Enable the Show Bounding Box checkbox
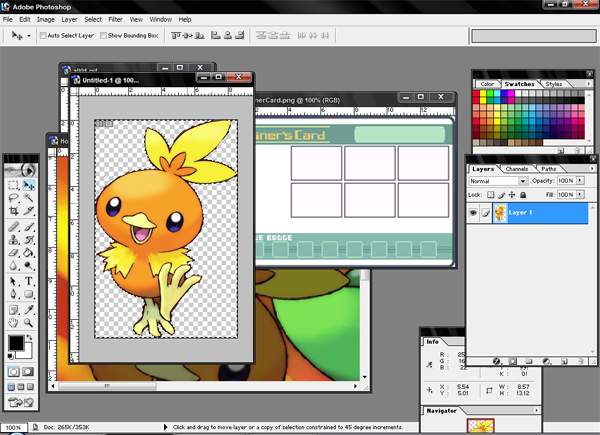This screenshot has height=435, width=600. tap(103, 36)
